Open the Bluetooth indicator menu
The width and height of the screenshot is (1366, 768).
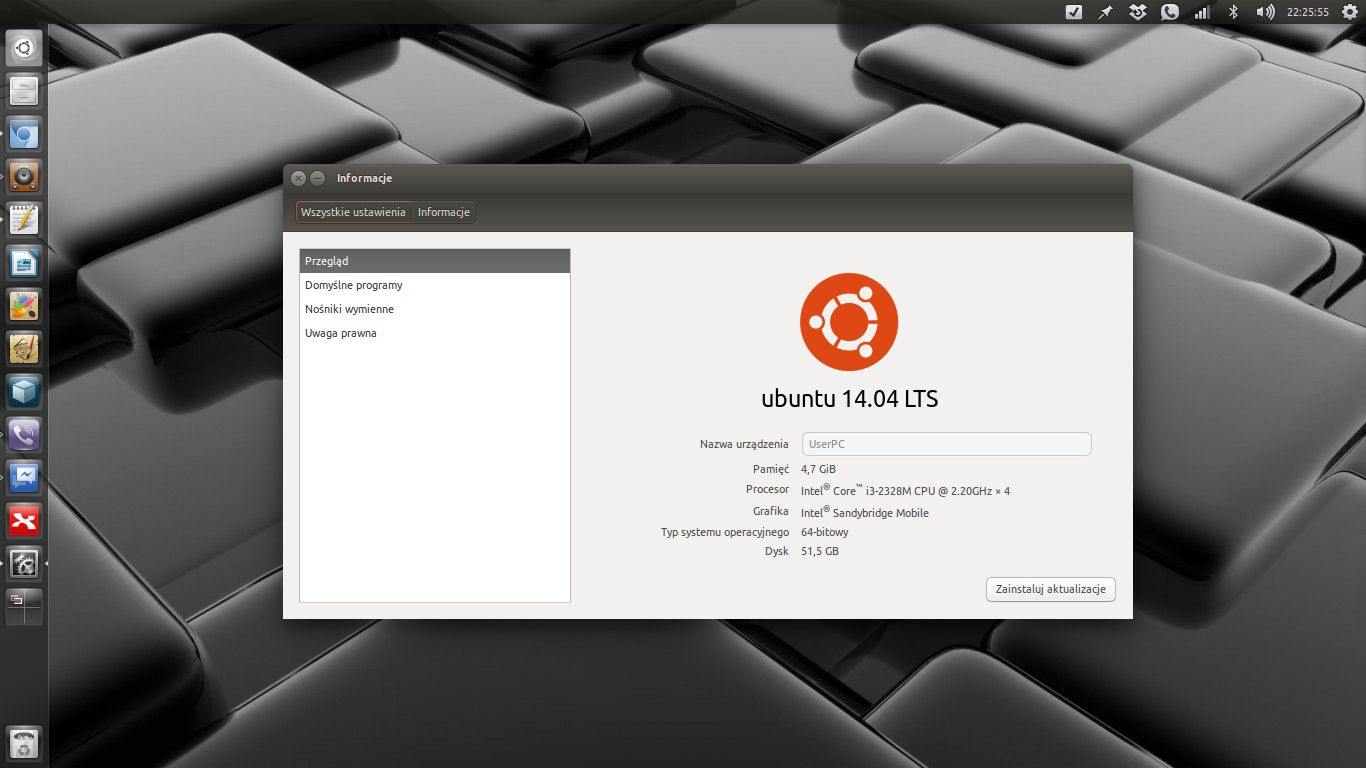pyautogui.click(x=1233, y=12)
